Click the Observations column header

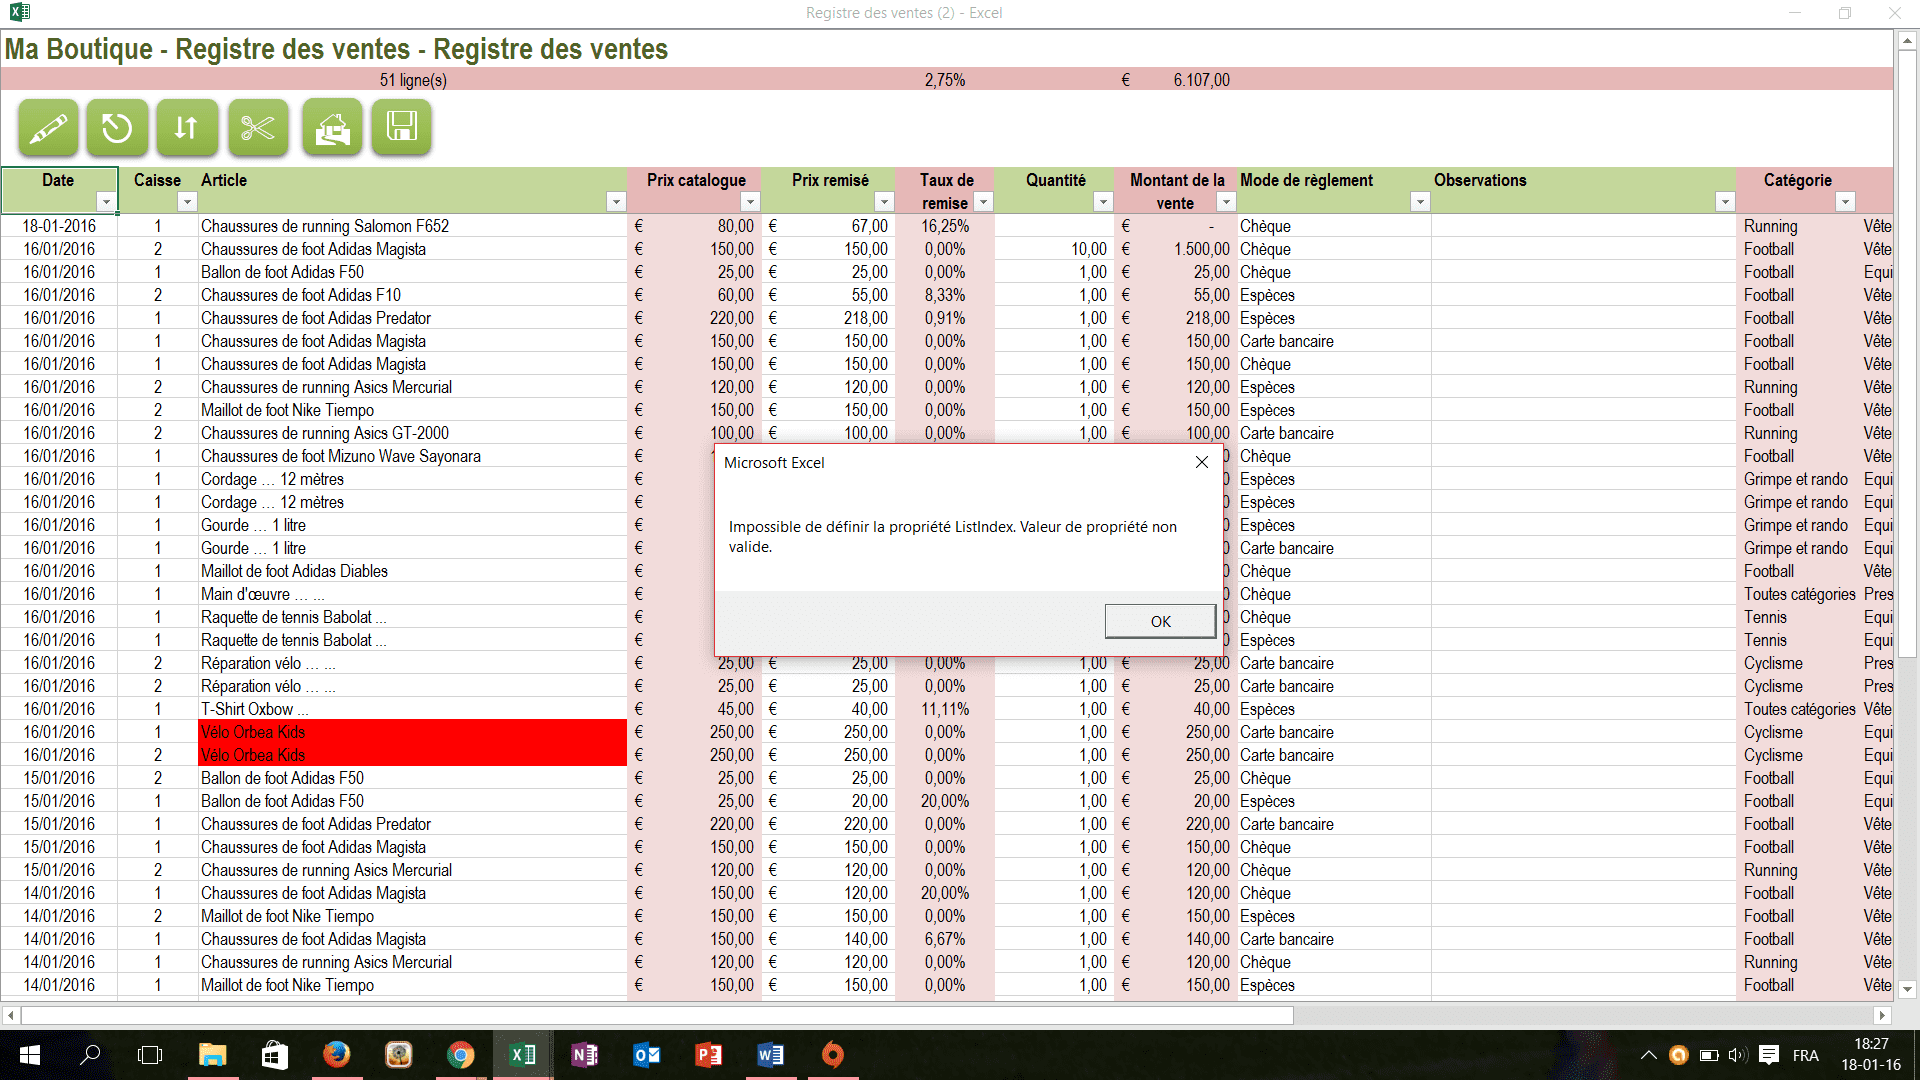pos(1480,180)
